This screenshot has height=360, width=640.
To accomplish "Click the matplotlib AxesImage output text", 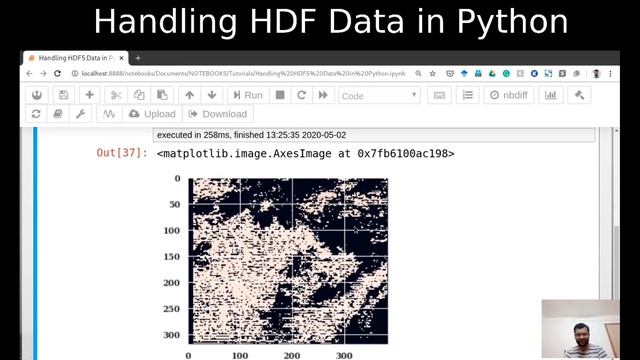I will click(305, 153).
